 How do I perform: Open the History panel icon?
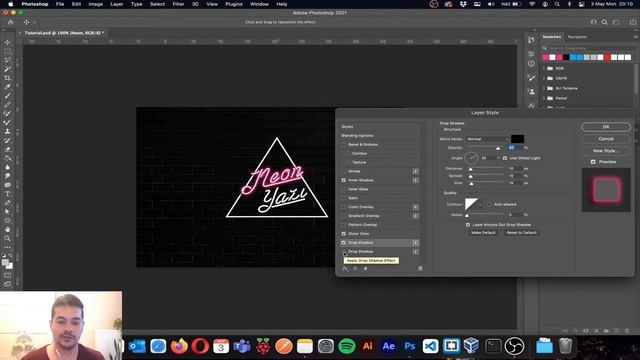coord(531,40)
